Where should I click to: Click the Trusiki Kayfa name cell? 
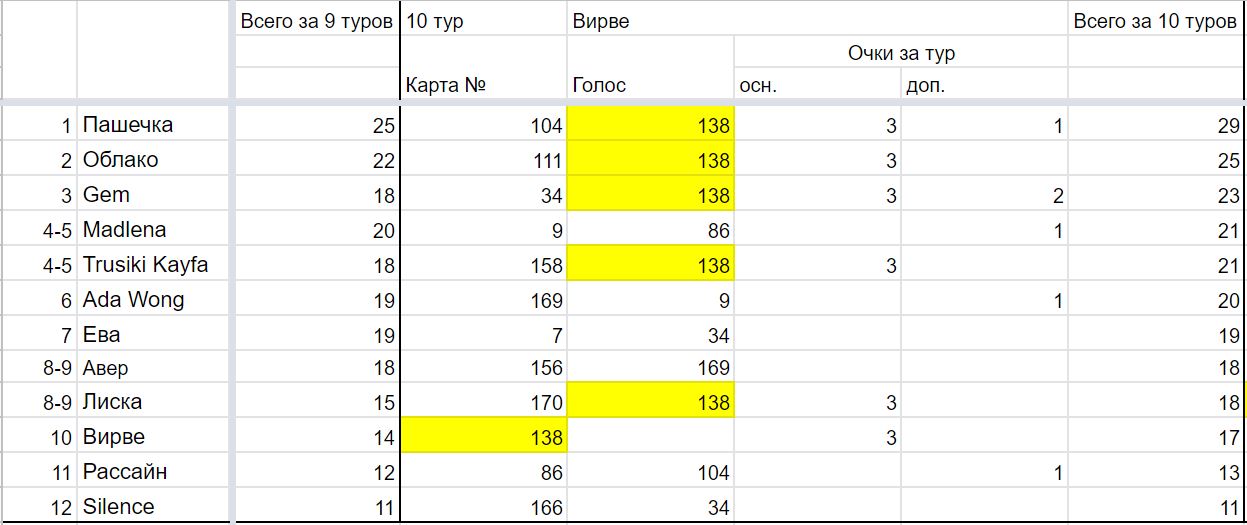click(155, 264)
